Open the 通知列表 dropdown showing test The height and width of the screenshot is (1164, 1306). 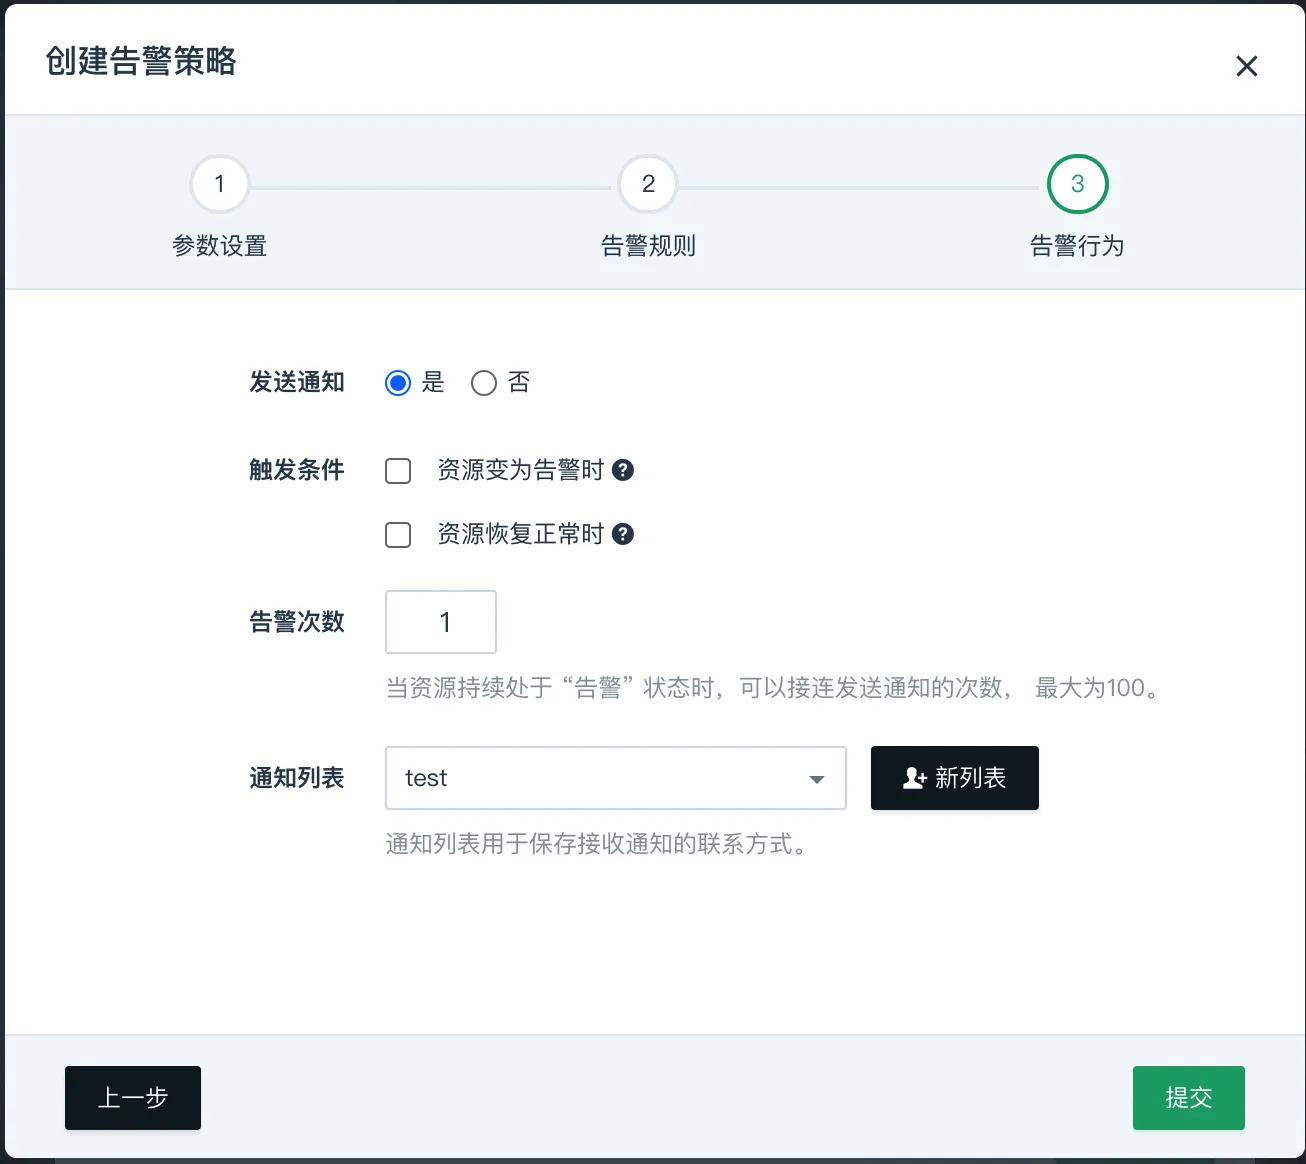click(616, 778)
